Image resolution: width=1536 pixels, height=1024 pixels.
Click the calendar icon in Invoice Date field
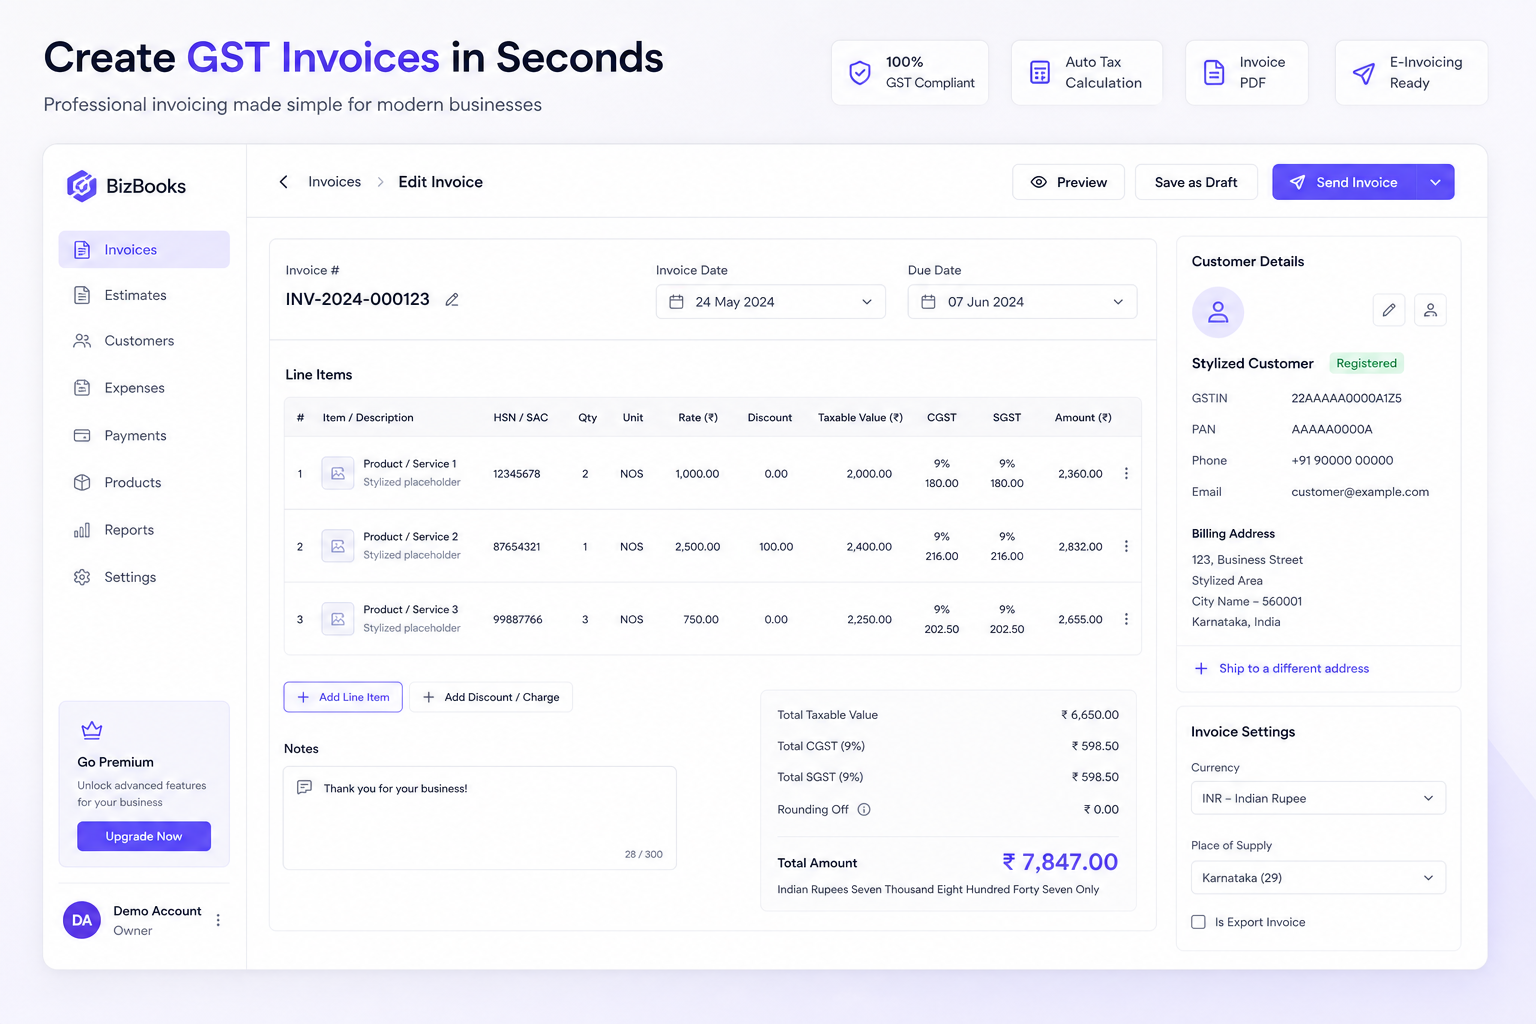(676, 302)
